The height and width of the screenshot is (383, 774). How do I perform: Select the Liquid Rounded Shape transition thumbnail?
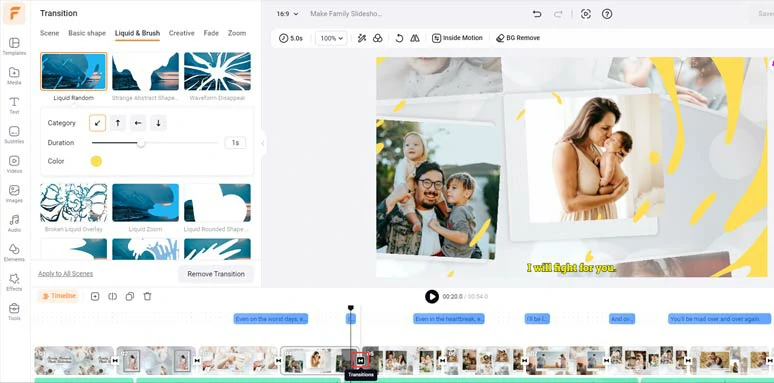tap(217, 203)
